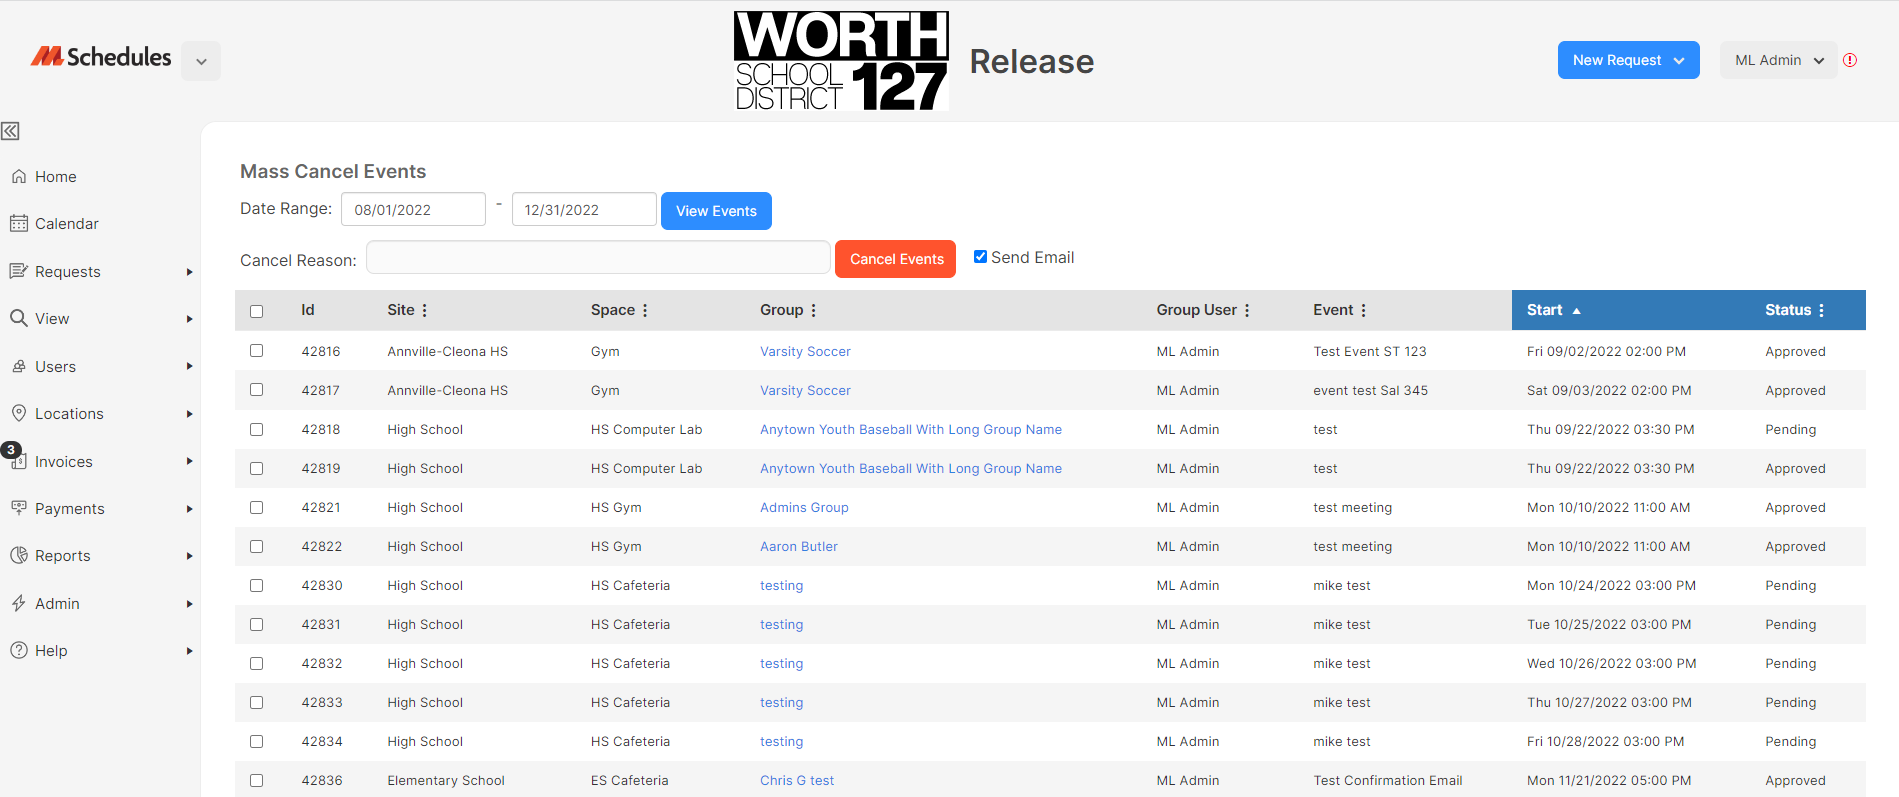The width and height of the screenshot is (1899, 797).
Task: Click the Admin lightning bolt icon
Action: click(18, 603)
